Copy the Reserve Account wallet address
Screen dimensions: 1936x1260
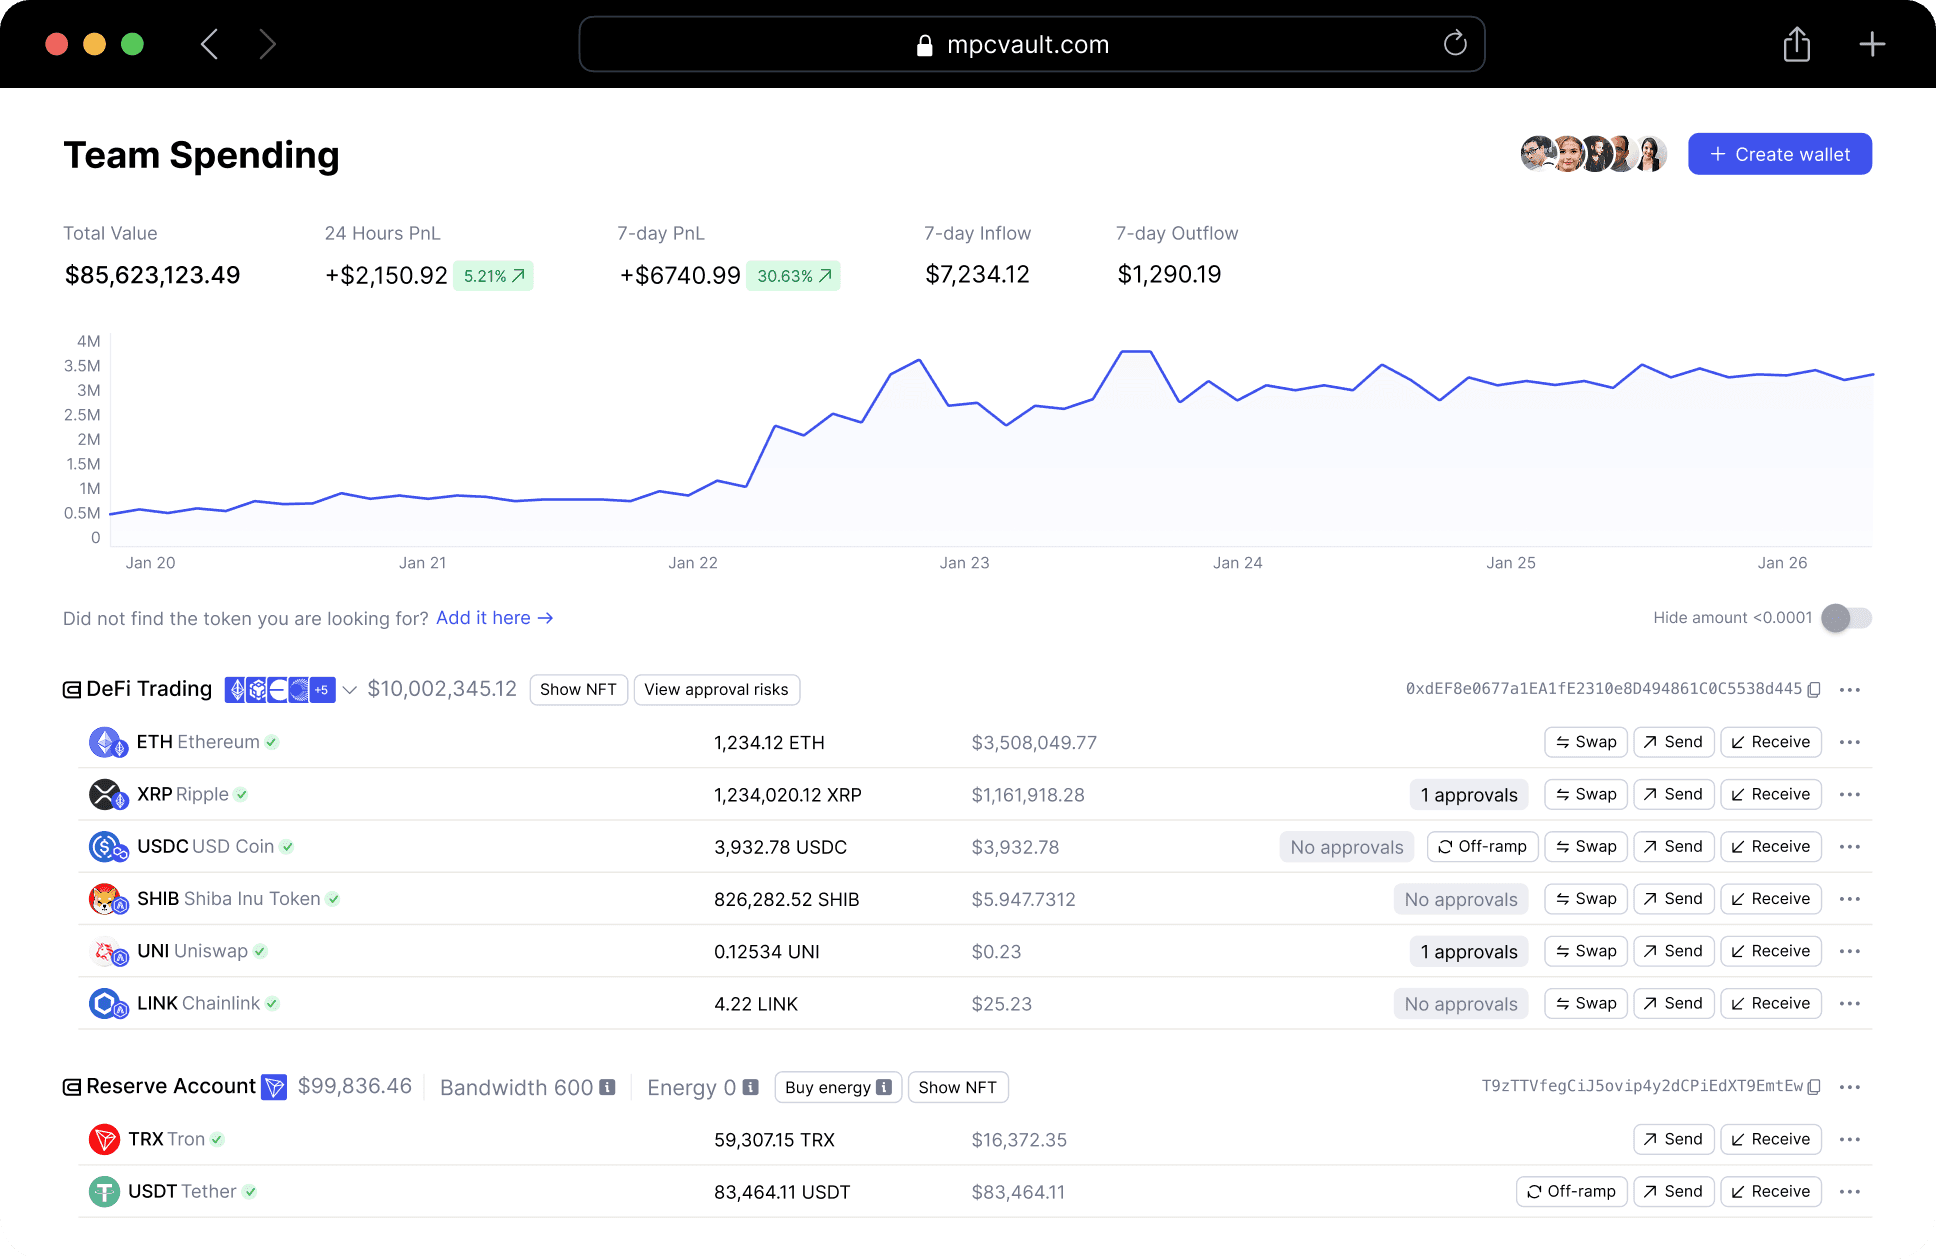tap(1814, 1087)
